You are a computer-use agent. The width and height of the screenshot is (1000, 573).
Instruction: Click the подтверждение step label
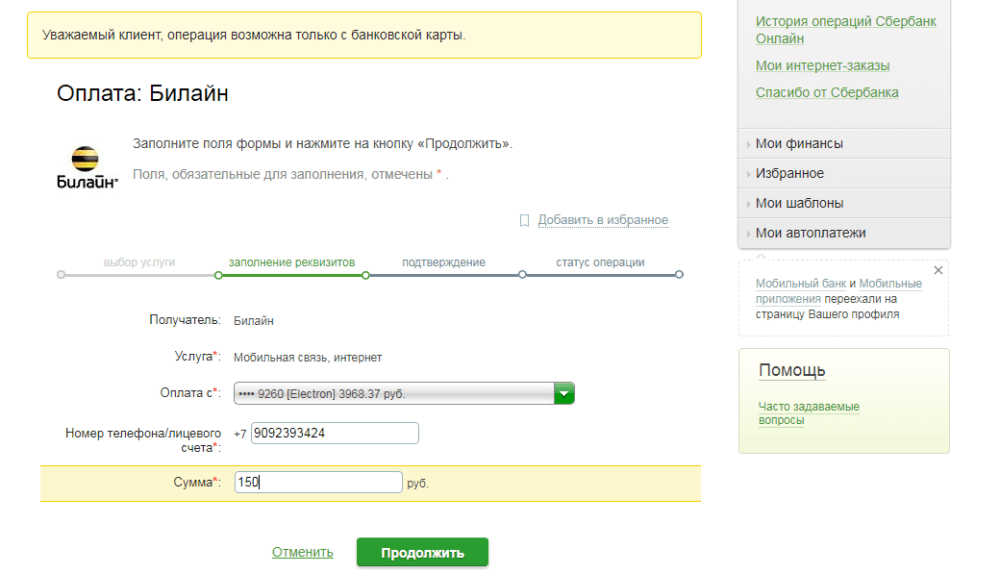(443, 262)
